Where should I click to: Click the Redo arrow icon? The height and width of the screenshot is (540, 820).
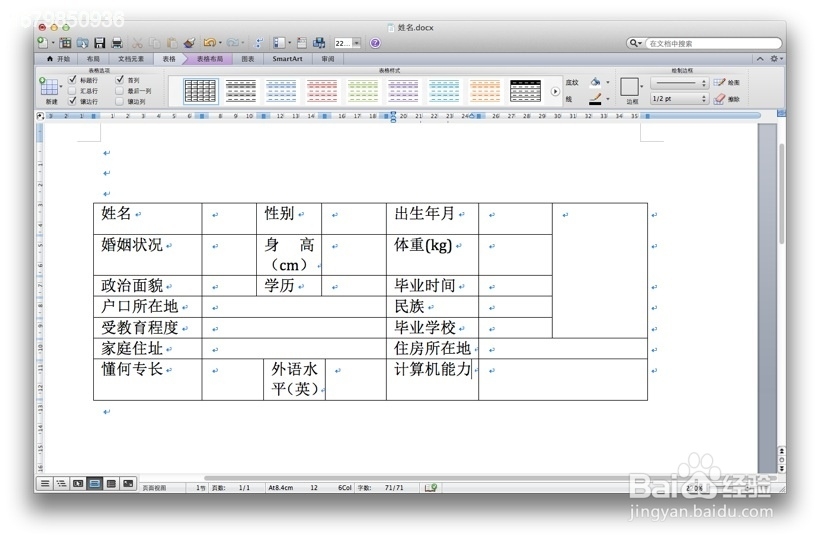pos(233,43)
